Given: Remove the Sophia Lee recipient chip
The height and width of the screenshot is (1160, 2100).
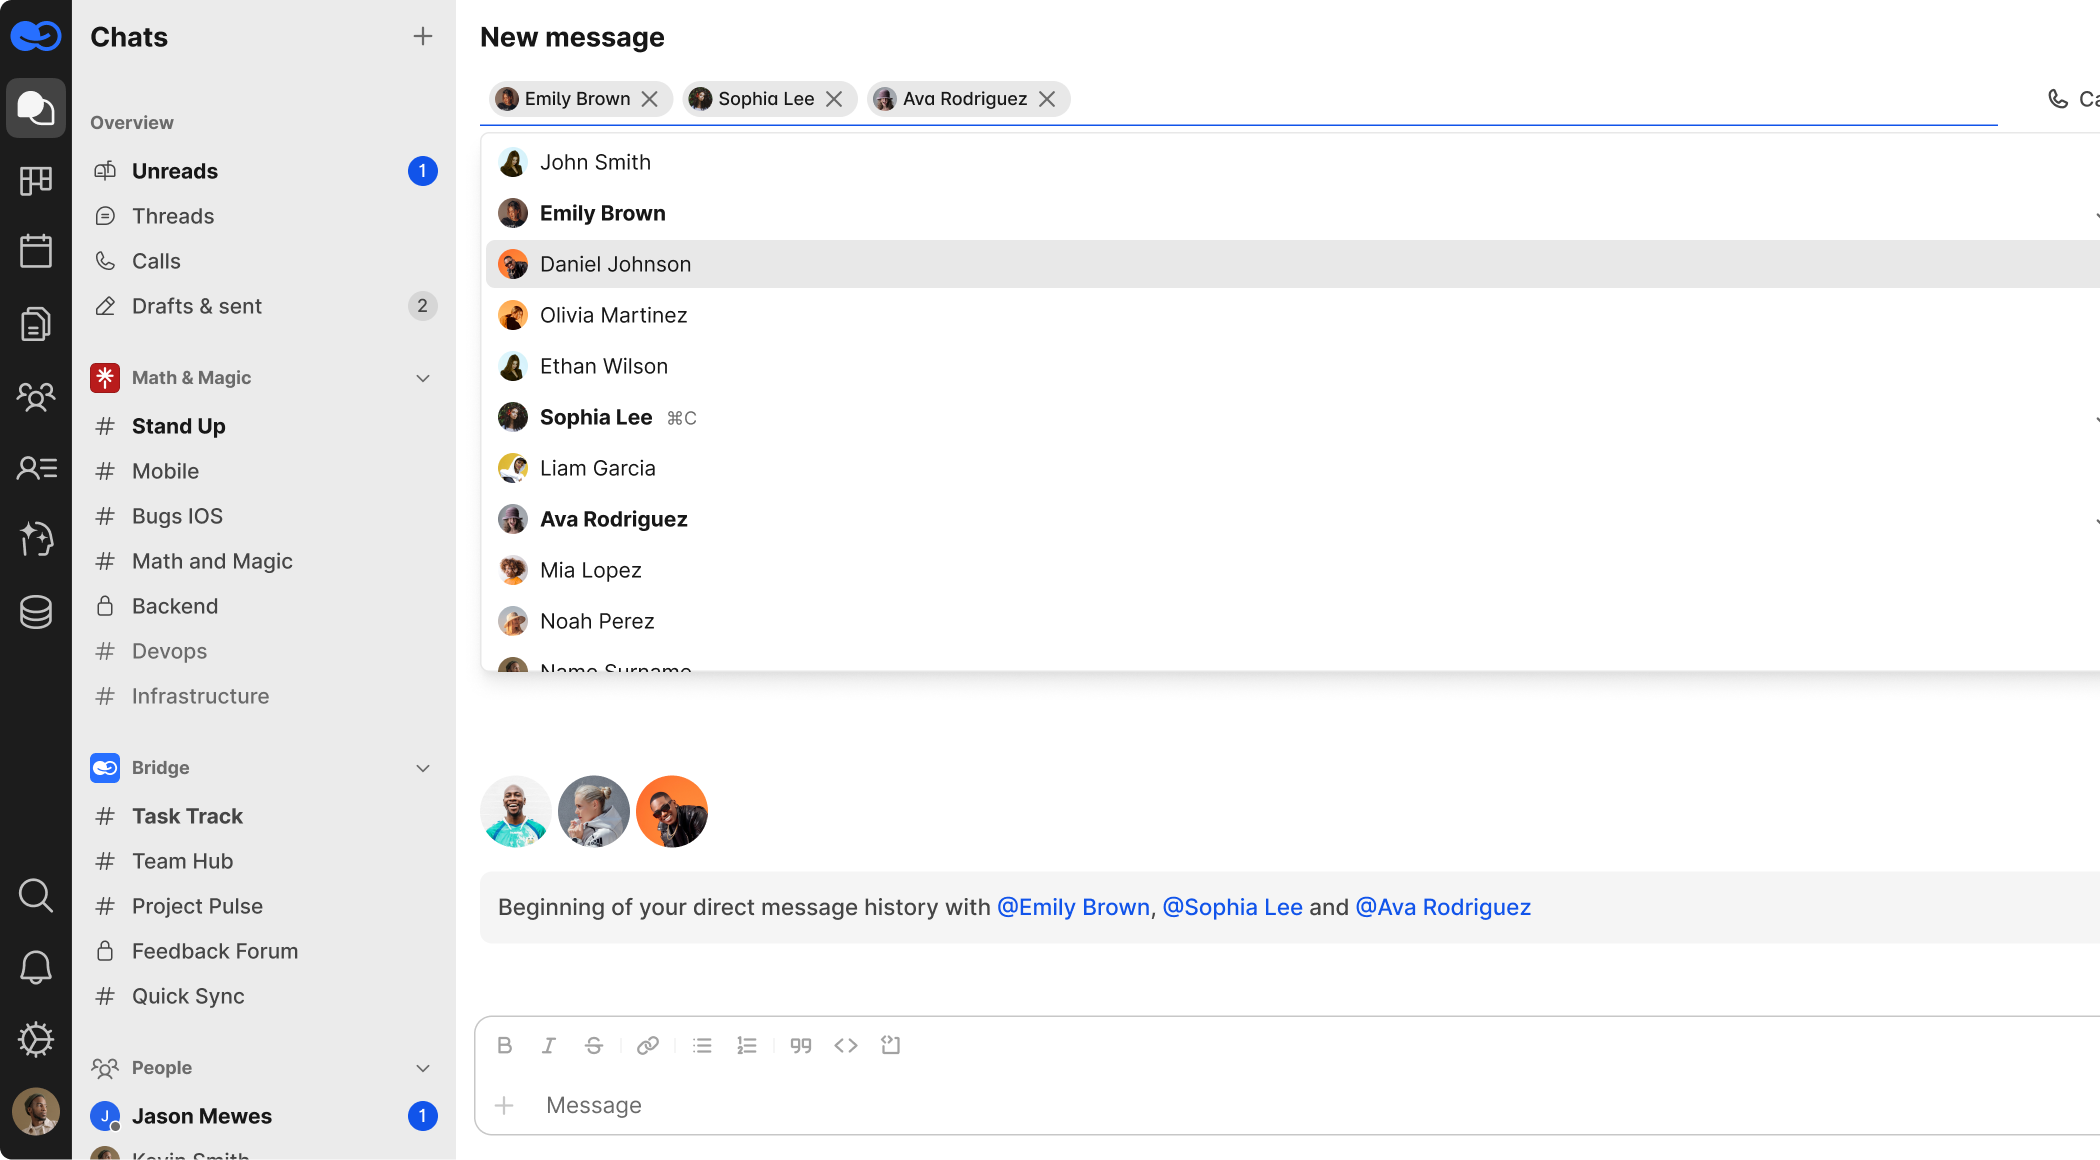Looking at the screenshot, I should pos(834,99).
